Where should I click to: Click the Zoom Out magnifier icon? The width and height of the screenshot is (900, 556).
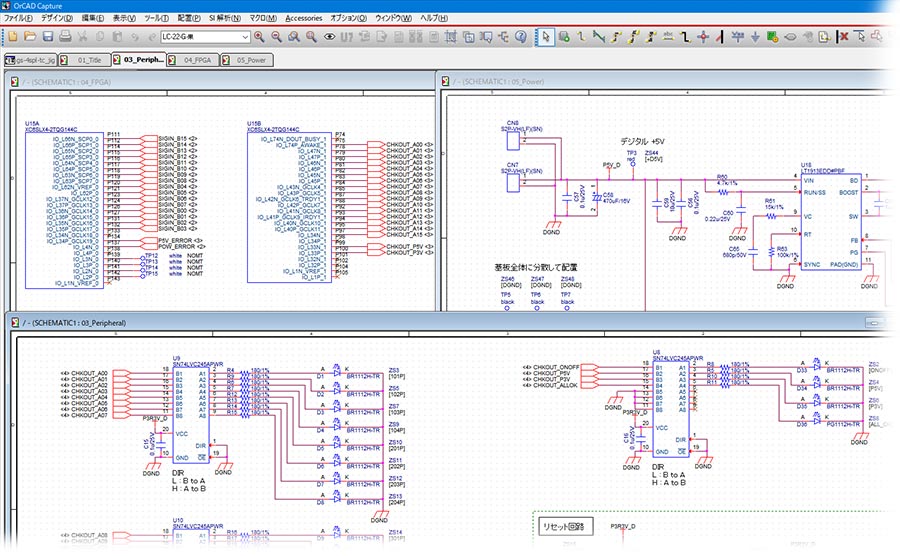(x=276, y=37)
